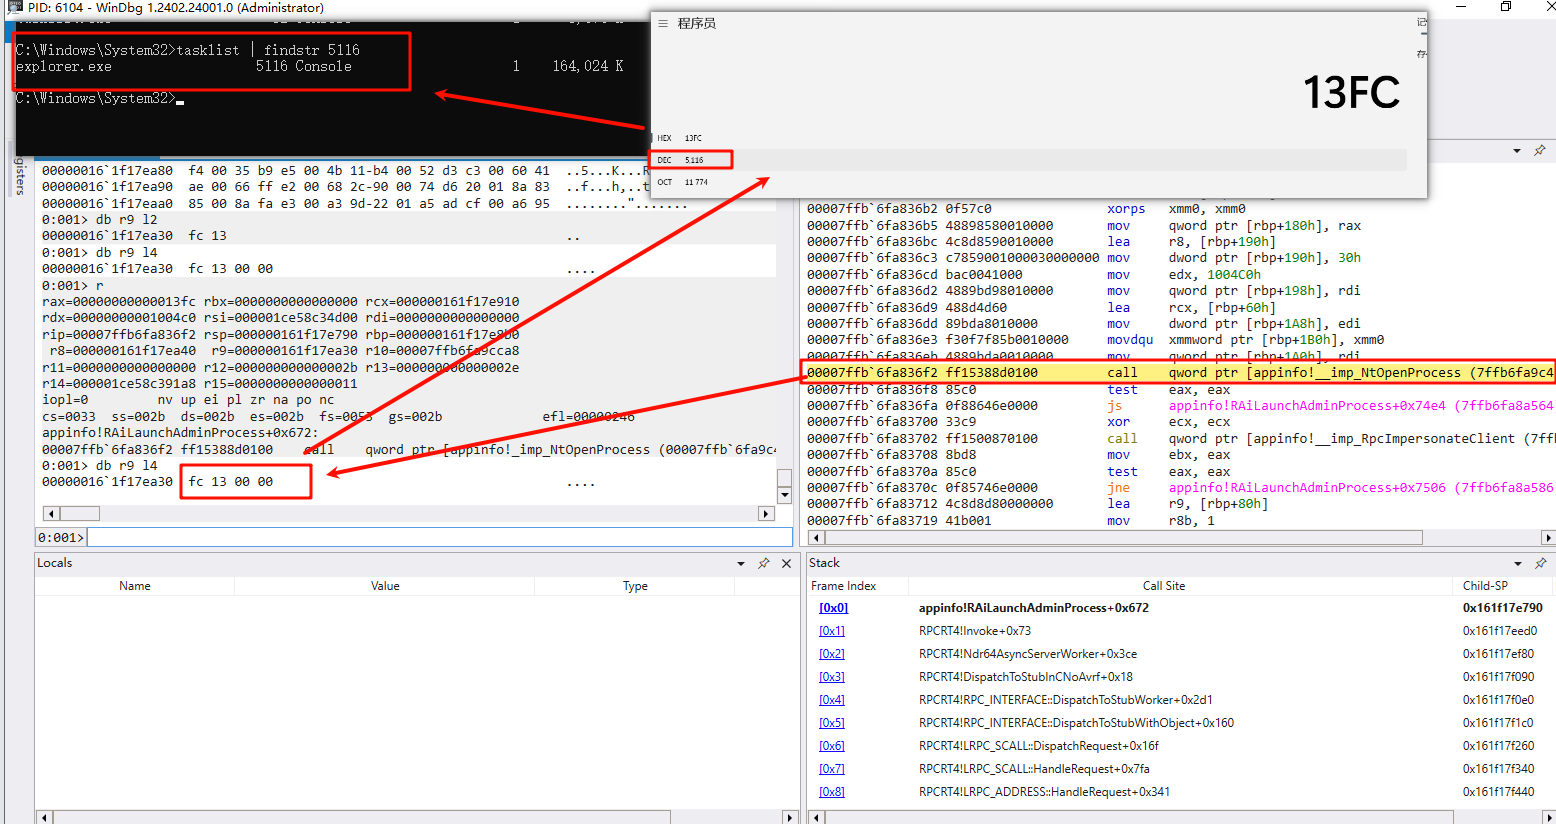
Task: Pin the Locals panel
Action: pos(764,563)
